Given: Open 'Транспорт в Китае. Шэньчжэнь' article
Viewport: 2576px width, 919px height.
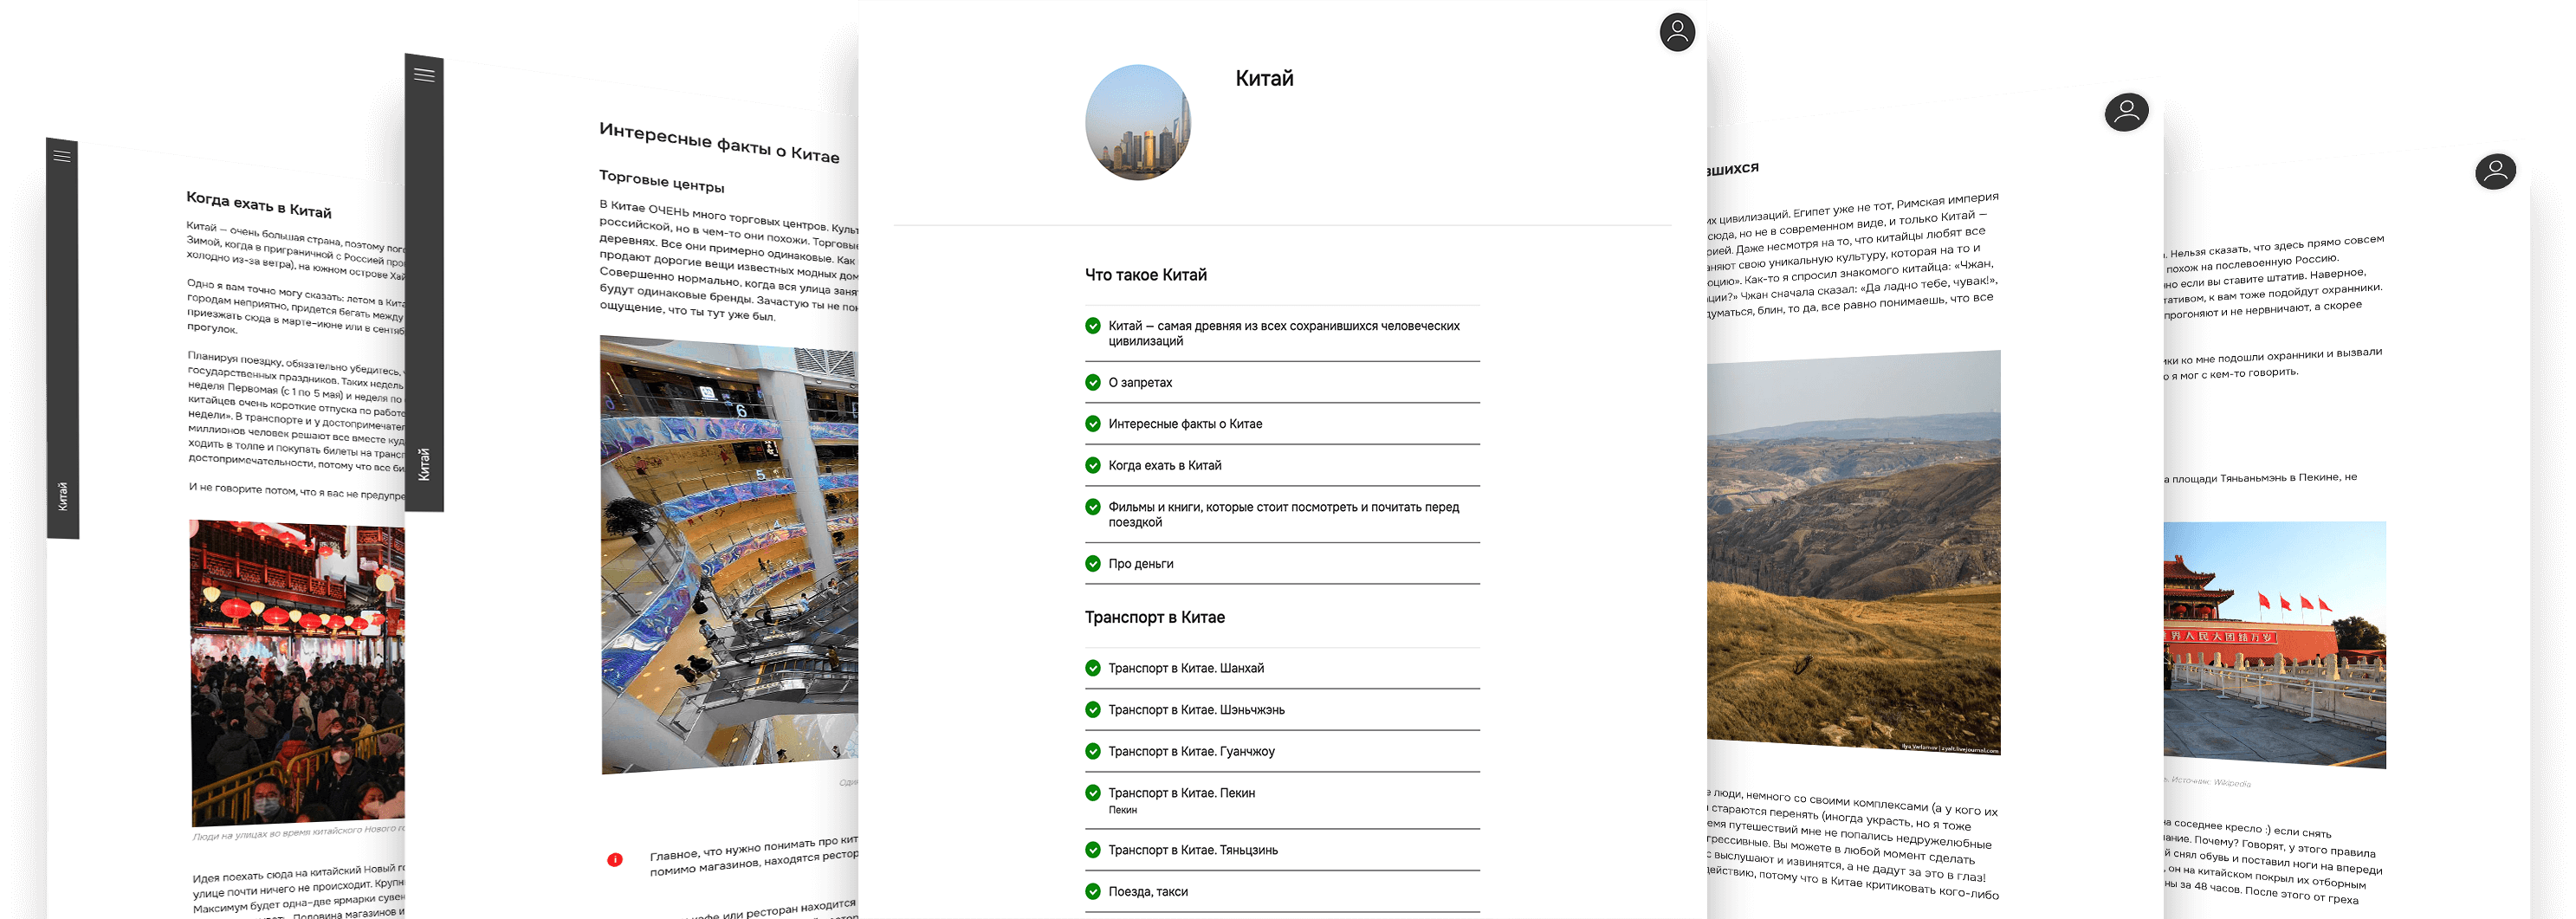Looking at the screenshot, I should (1196, 710).
